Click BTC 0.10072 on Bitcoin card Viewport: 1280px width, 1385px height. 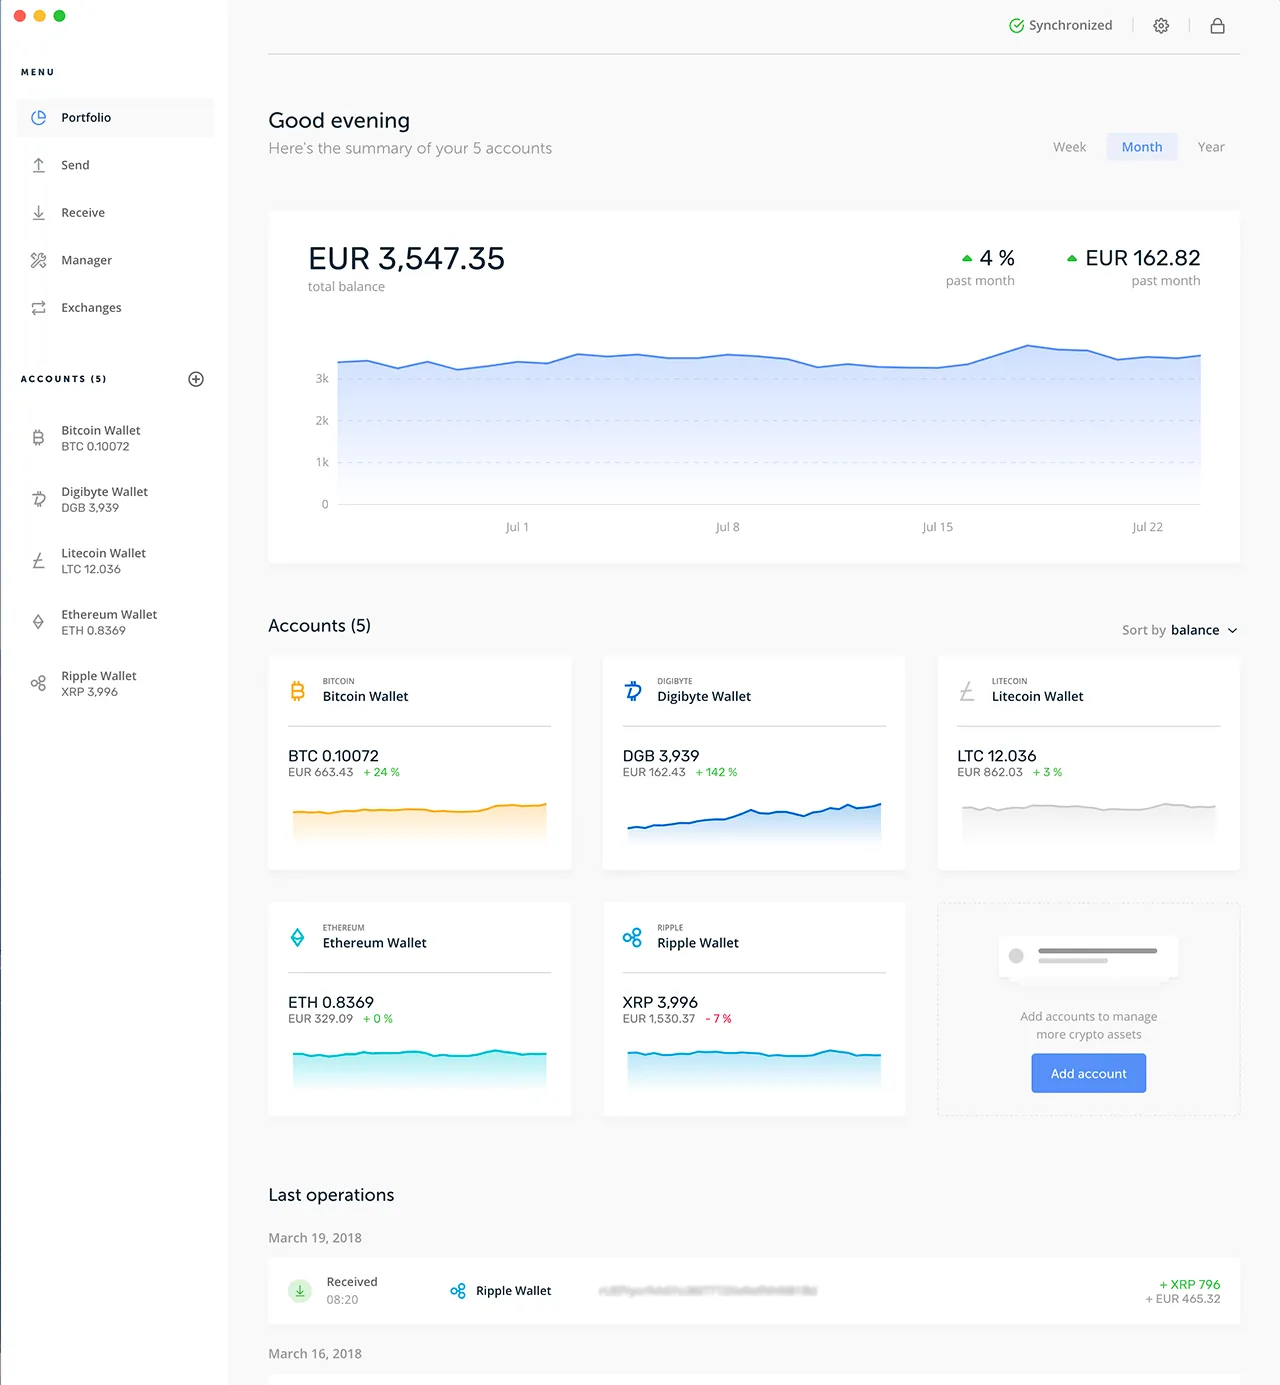click(x=333, y=756)
